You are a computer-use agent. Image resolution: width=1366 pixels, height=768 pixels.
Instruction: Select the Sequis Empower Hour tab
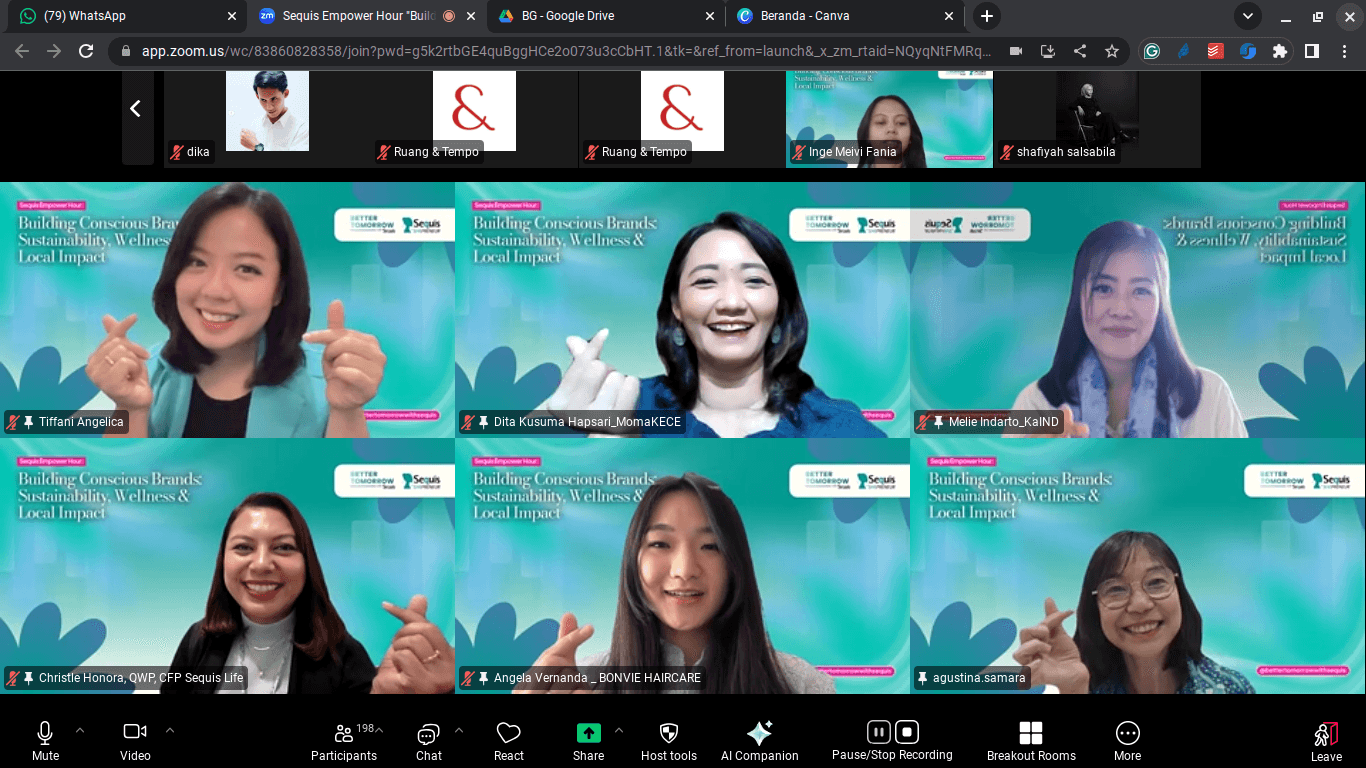(x=365, y=16)
